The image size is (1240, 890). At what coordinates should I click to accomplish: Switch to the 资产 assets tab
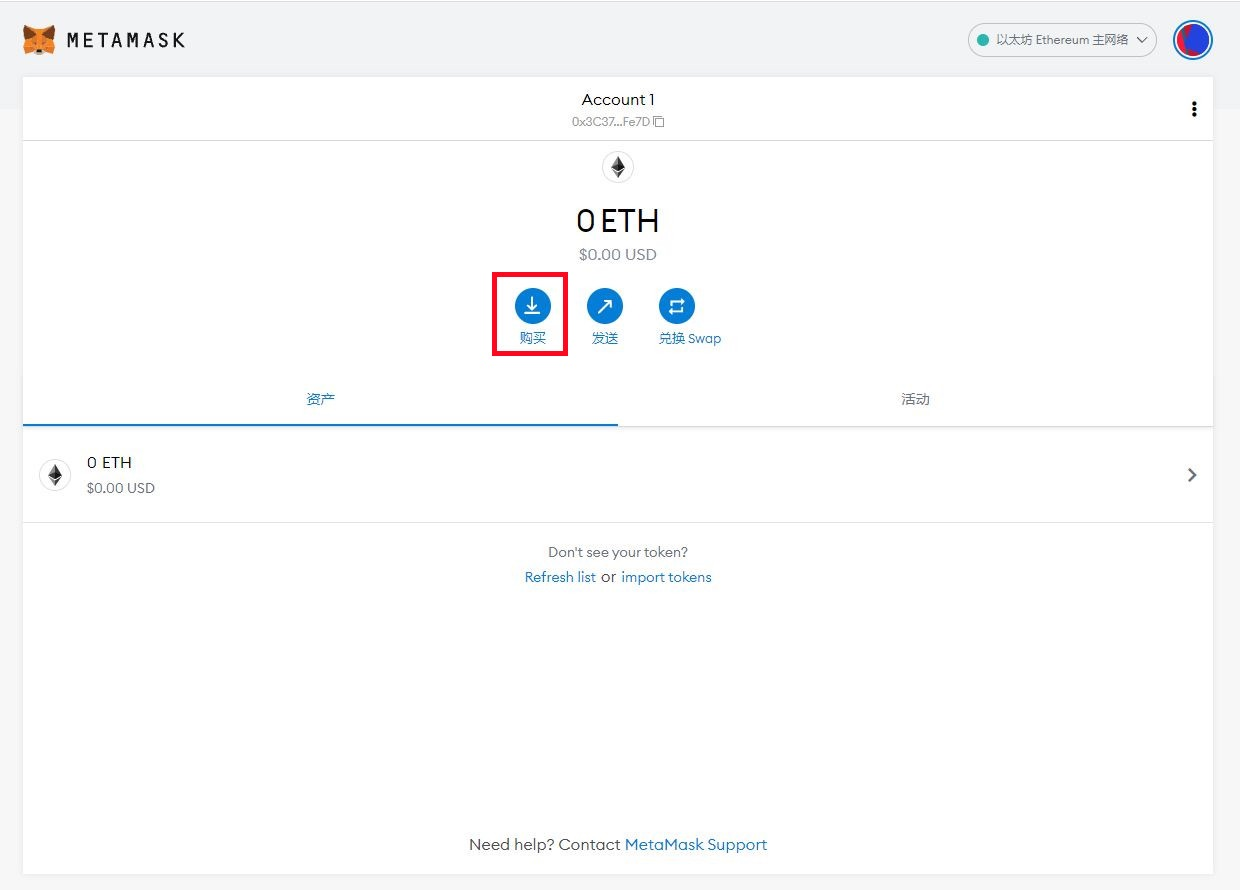pyautogui.click(x=320, y=400)
